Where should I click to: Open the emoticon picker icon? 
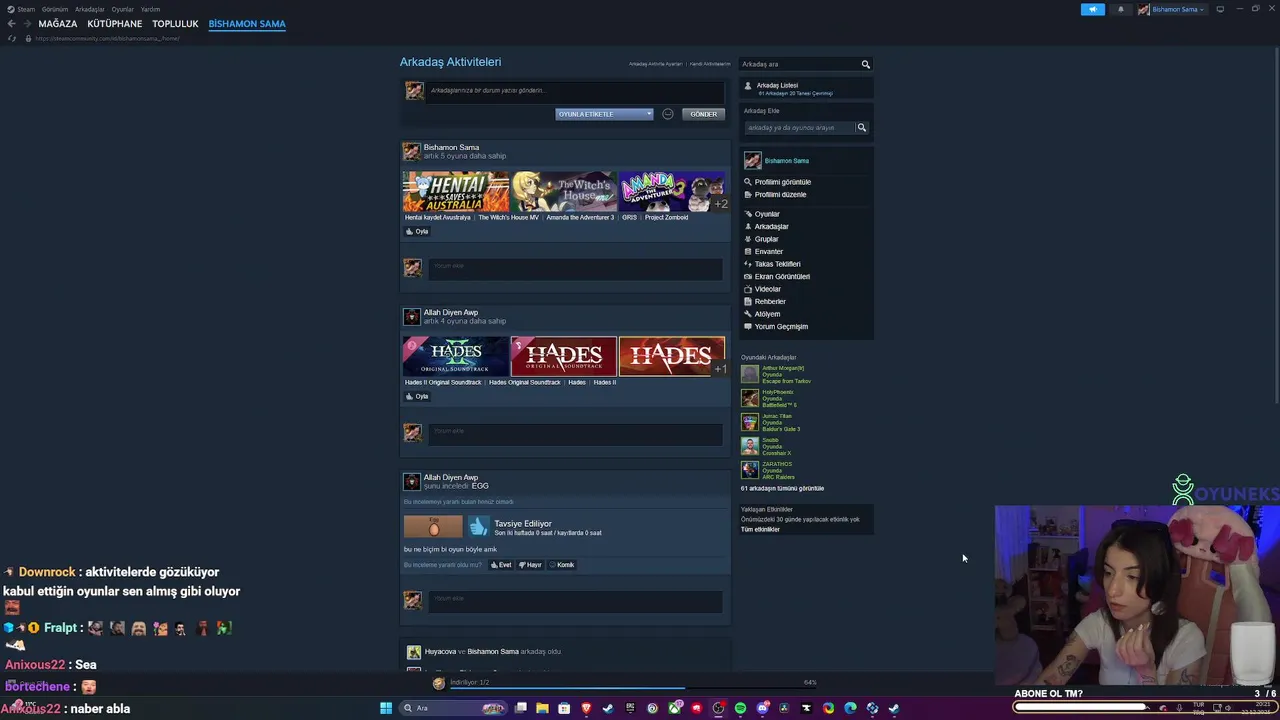point(668,114)
